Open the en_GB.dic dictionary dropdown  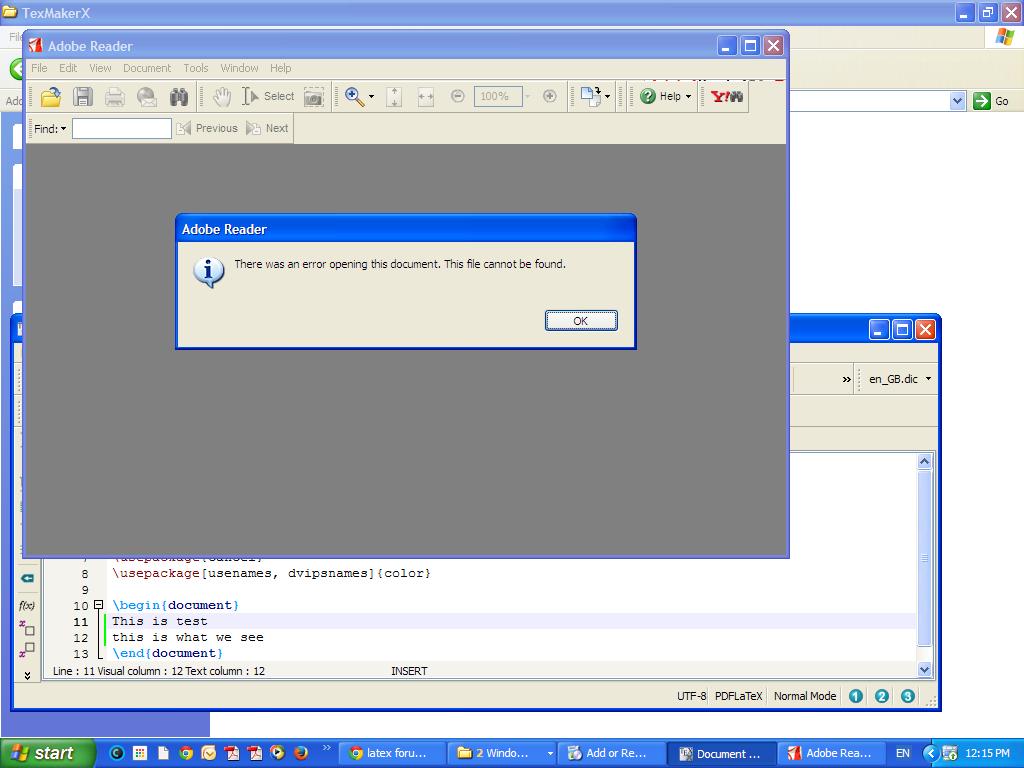[x=899, y=379]
